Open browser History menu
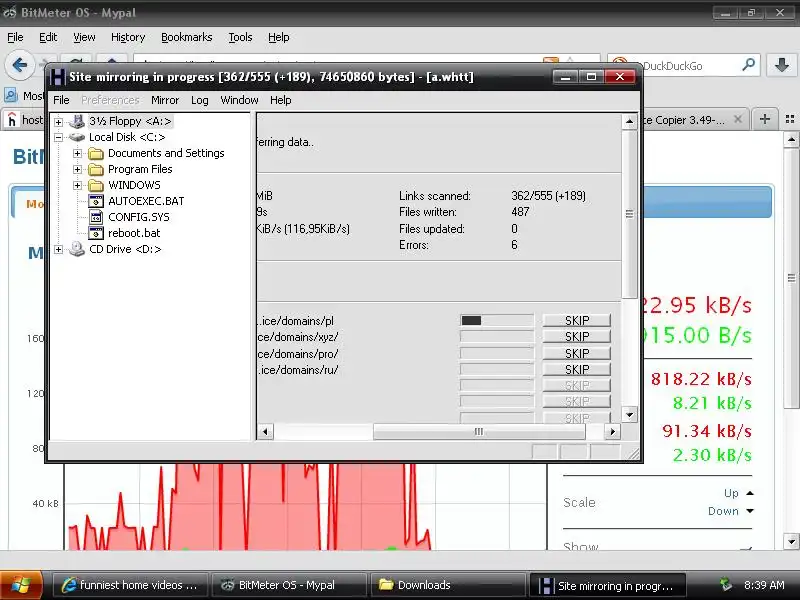 click(x=128, y=37)
